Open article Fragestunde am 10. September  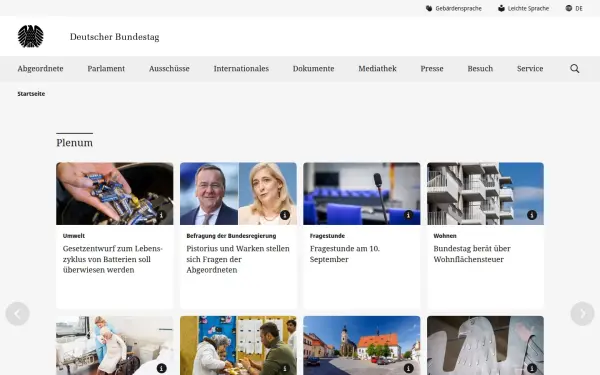(345, 254)
